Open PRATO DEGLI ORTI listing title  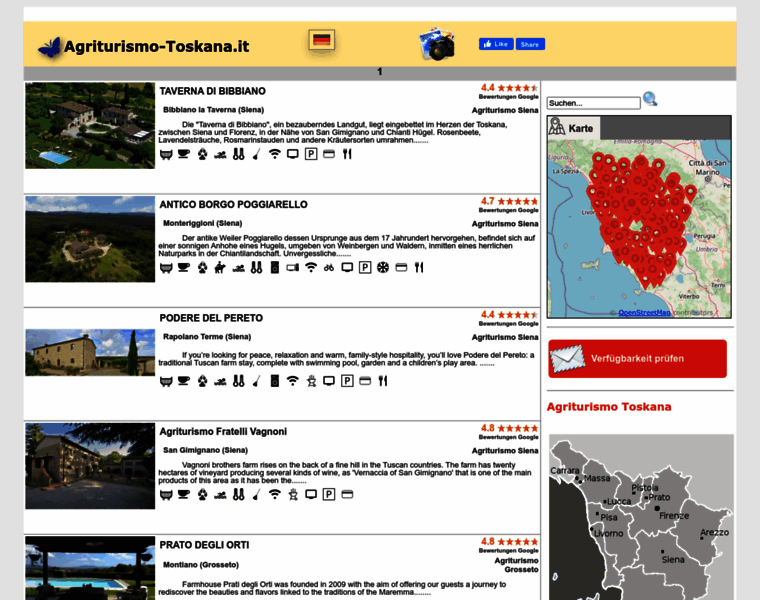click(204, 545)
